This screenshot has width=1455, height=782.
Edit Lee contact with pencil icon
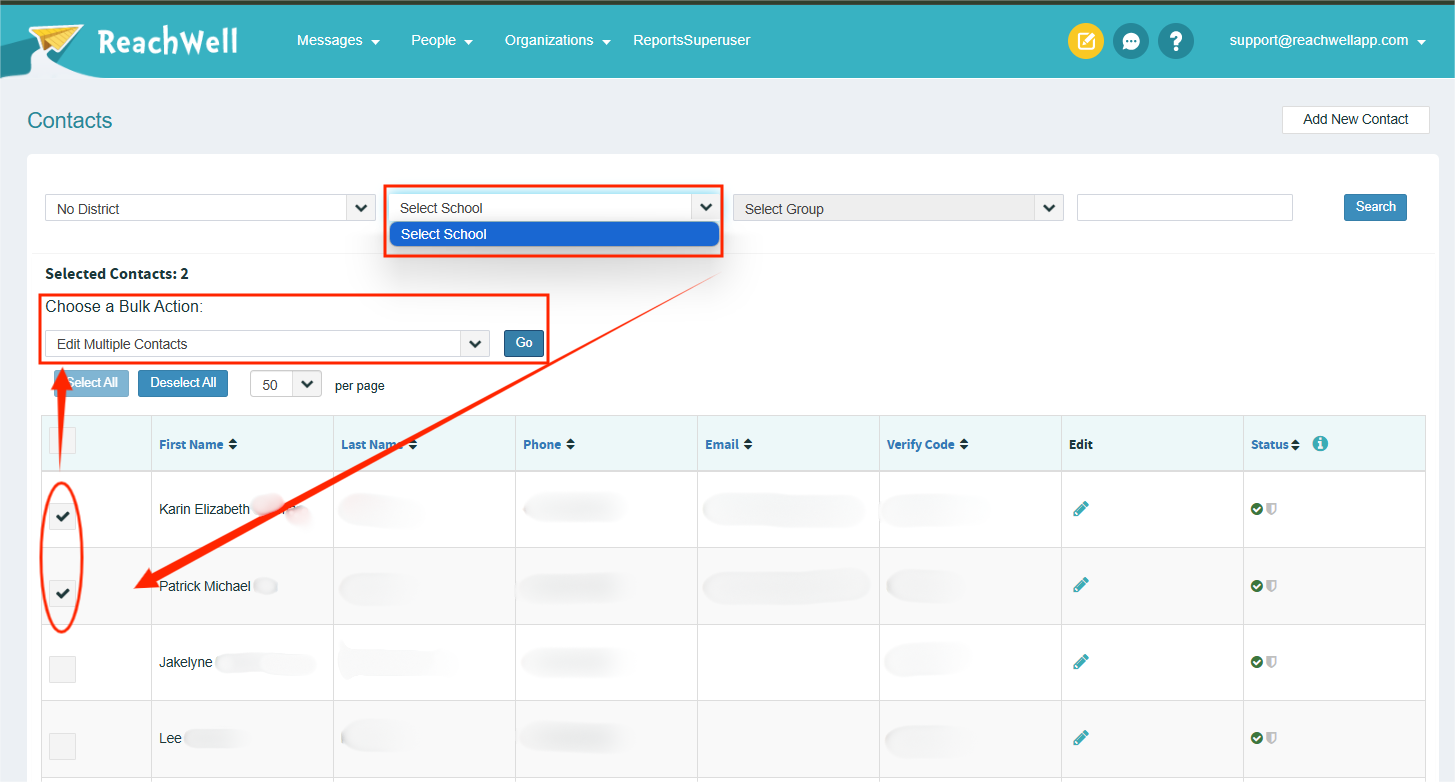1080,738
